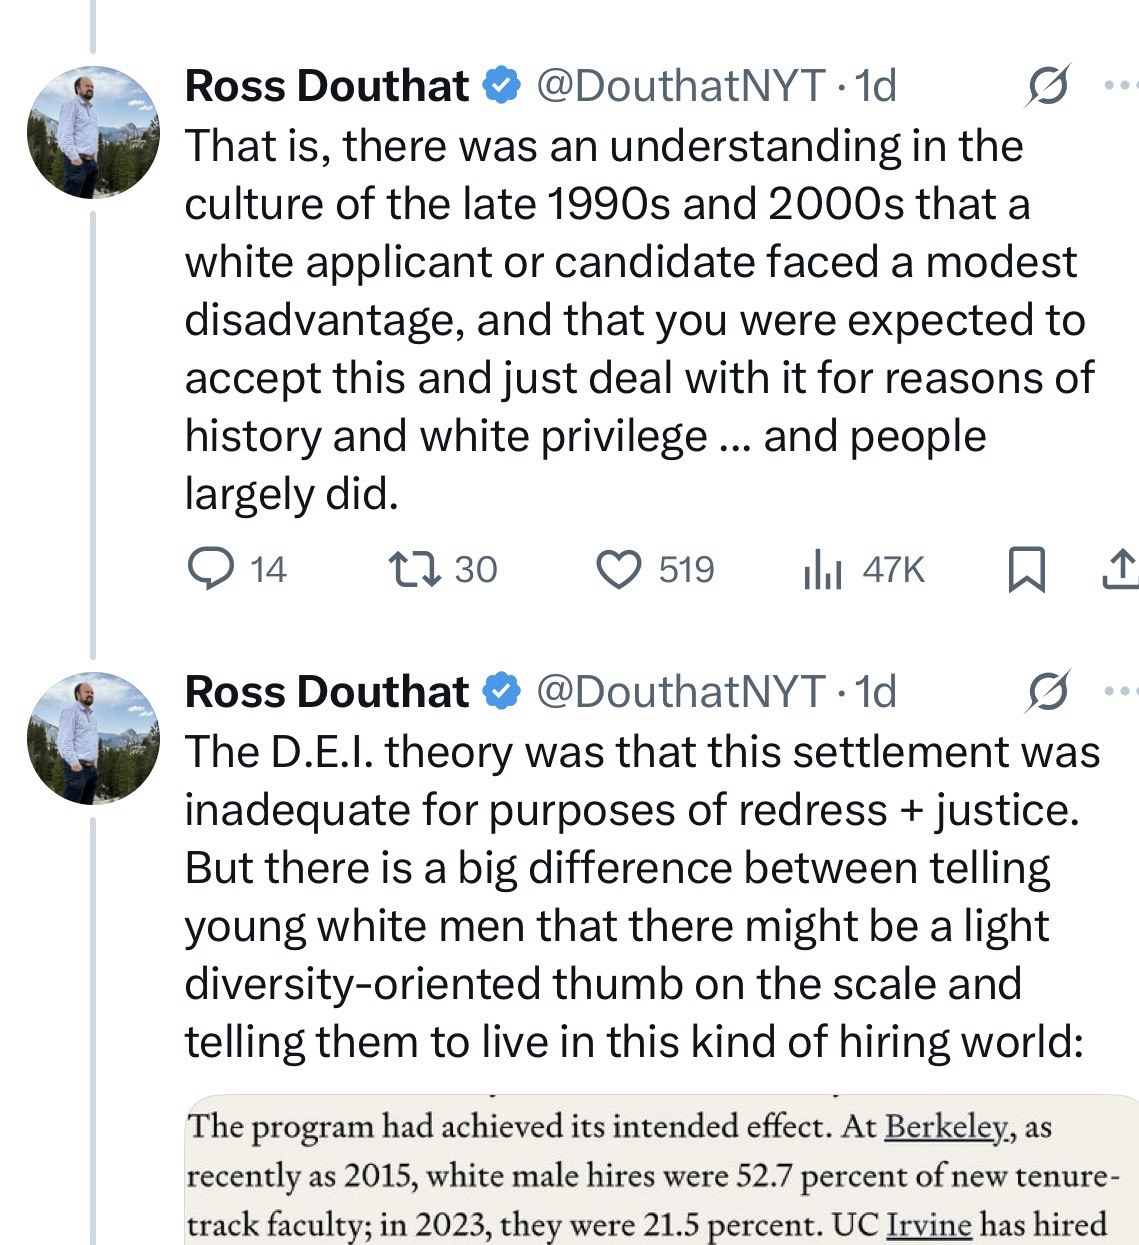Open more options on first tweet

[1122, 86]
